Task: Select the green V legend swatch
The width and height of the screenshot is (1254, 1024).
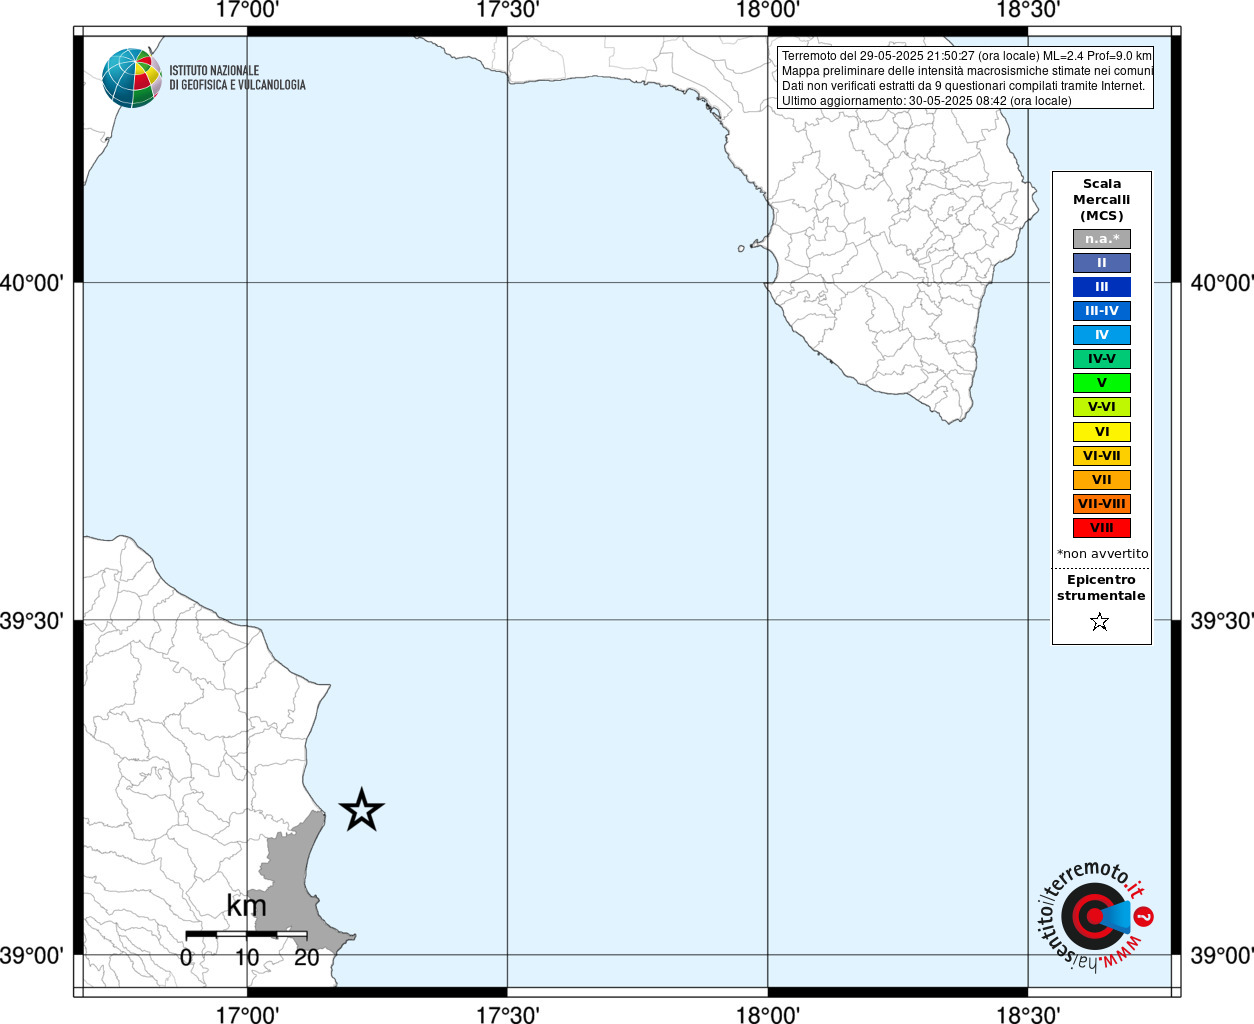Action: click(1101, 383)
